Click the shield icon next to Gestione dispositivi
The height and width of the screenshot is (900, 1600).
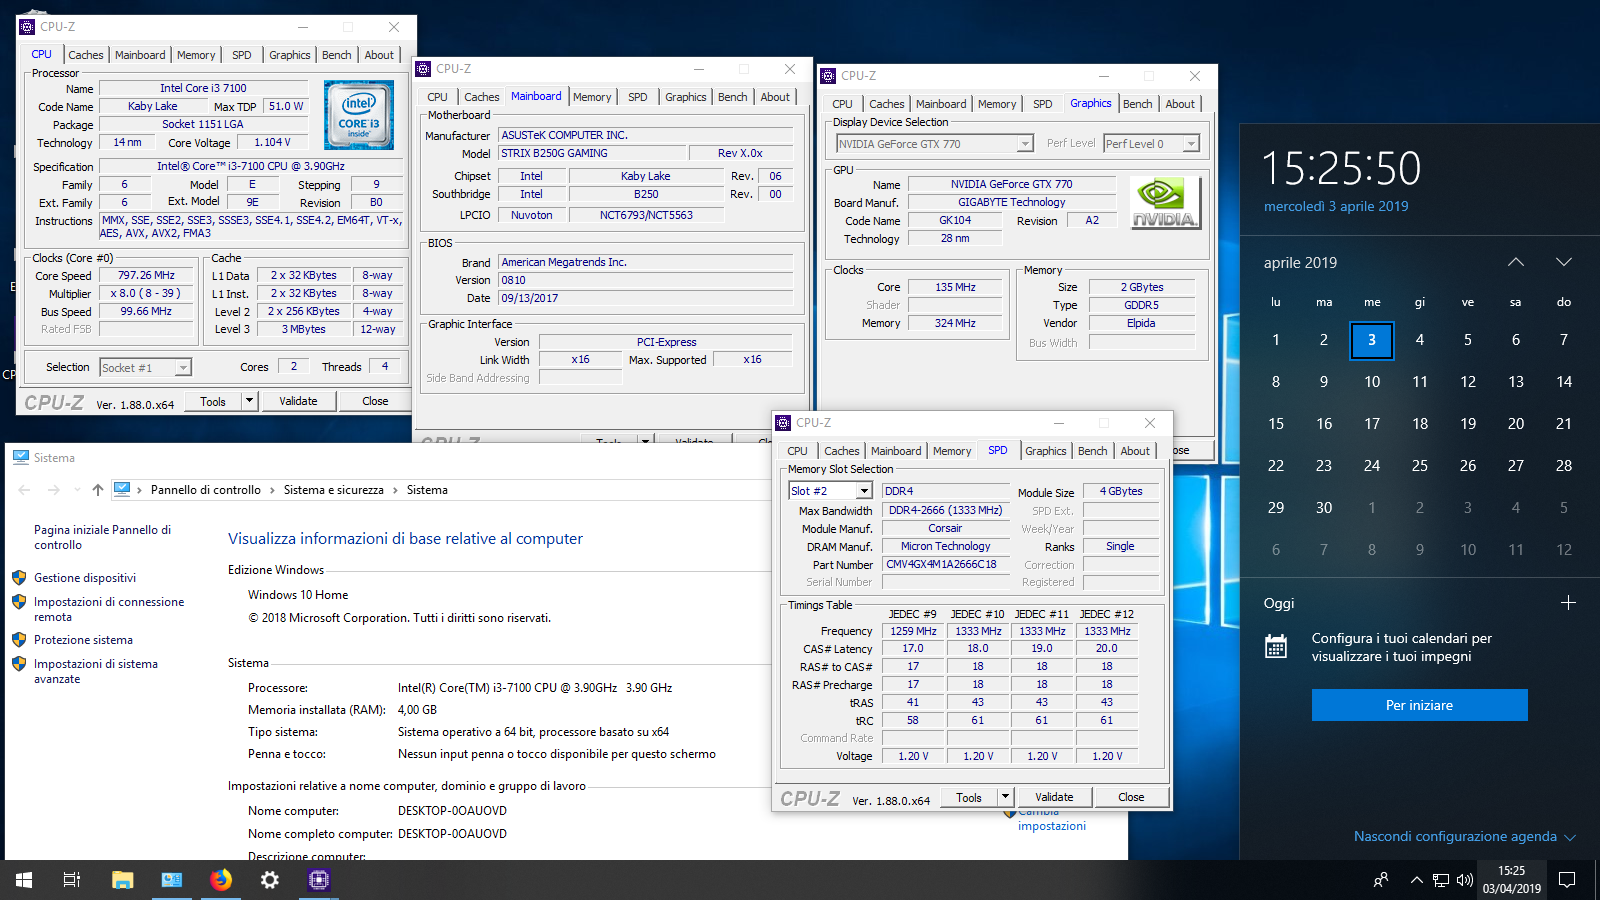(19, 577)
